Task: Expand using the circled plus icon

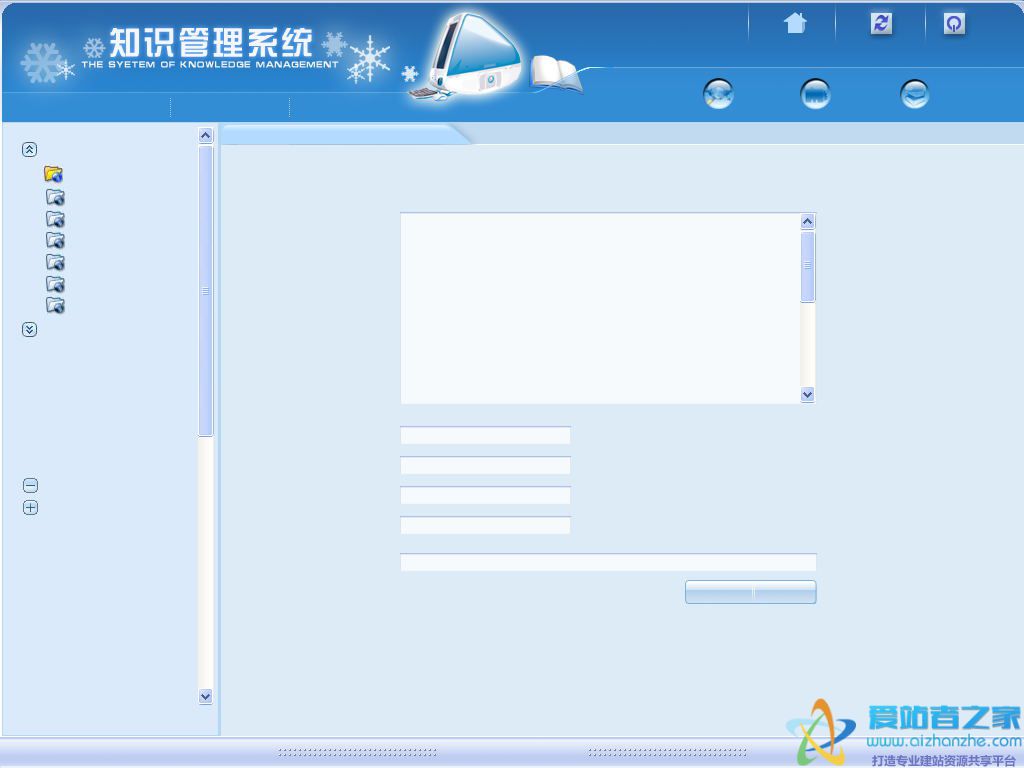Action: (30, 508)
